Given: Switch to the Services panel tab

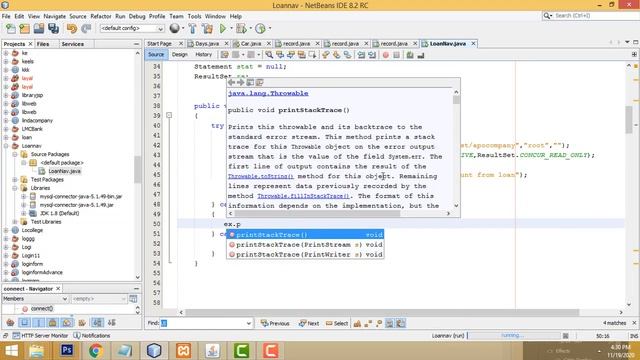Looking at the screenshot, I should tap(73, 44).
